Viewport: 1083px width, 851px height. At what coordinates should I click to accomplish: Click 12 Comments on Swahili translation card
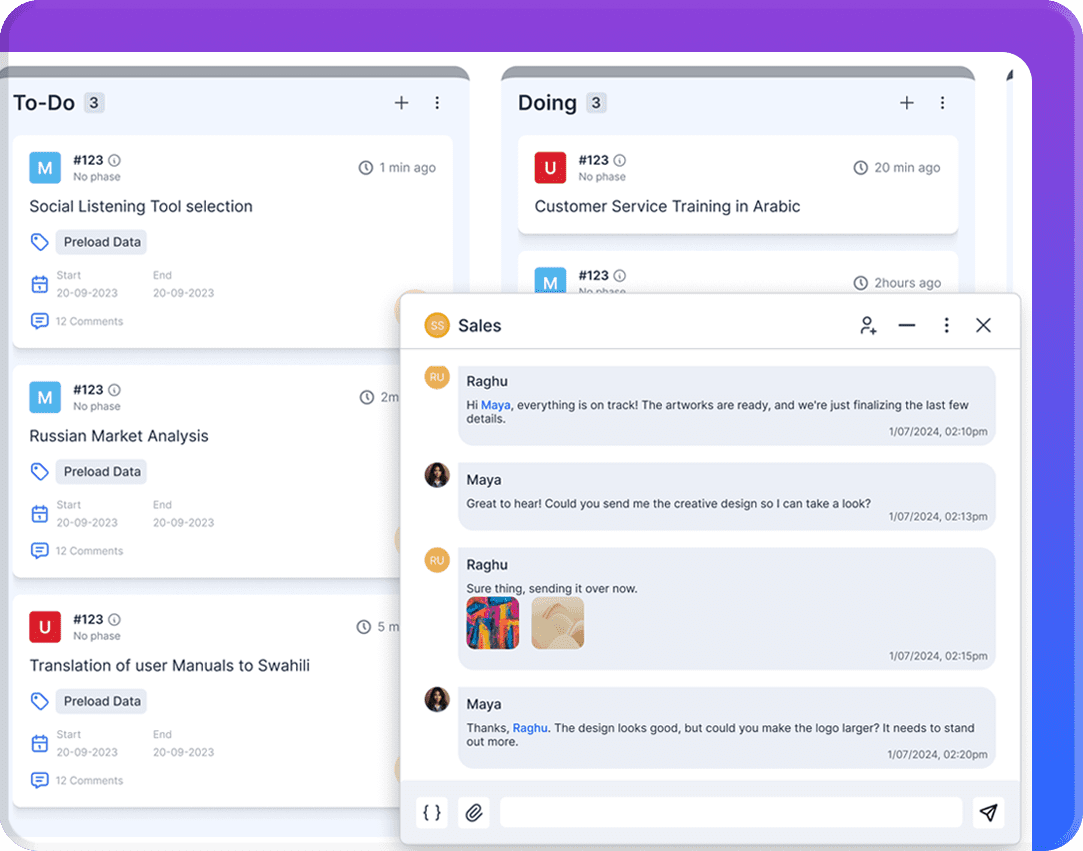[89, 780]
